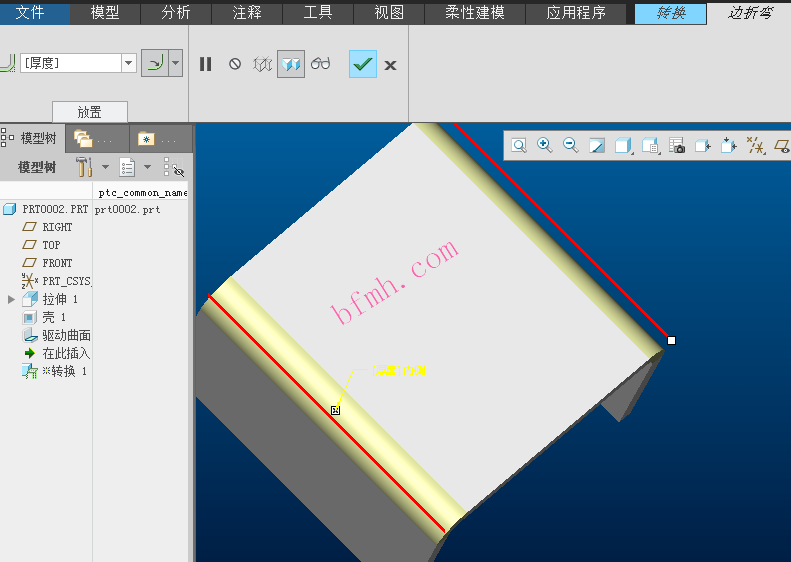This screenshot has height=562, width=791.
Task: Click the white square drag handle
Action: [x=671, y=341]
